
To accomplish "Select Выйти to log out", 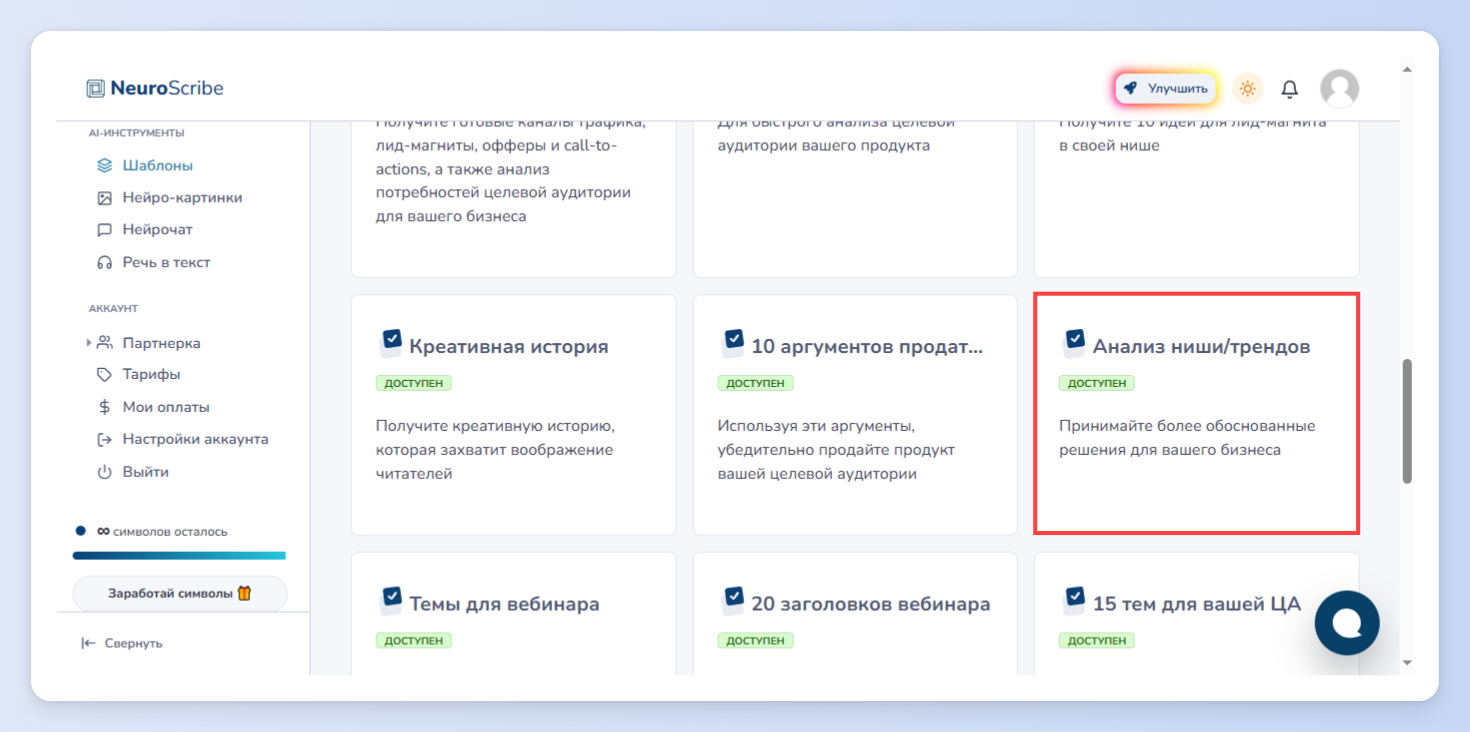I will (x=145, y=472).
